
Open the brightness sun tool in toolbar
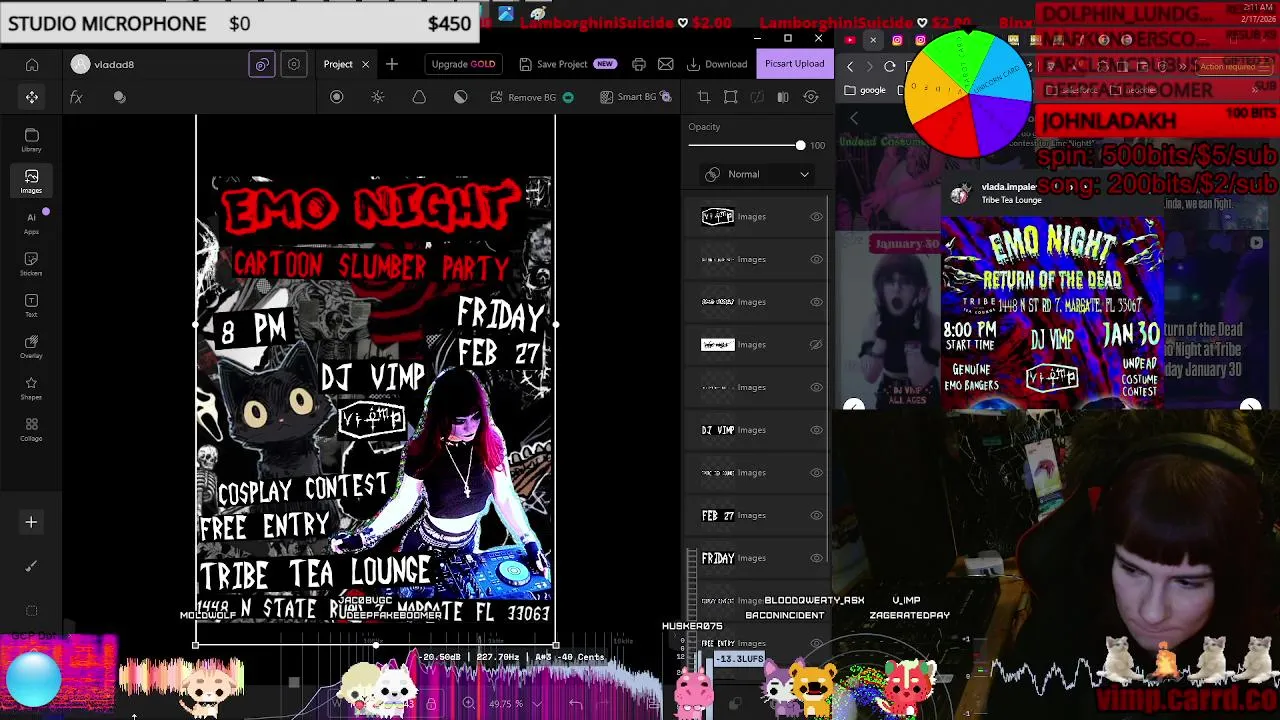378,97
